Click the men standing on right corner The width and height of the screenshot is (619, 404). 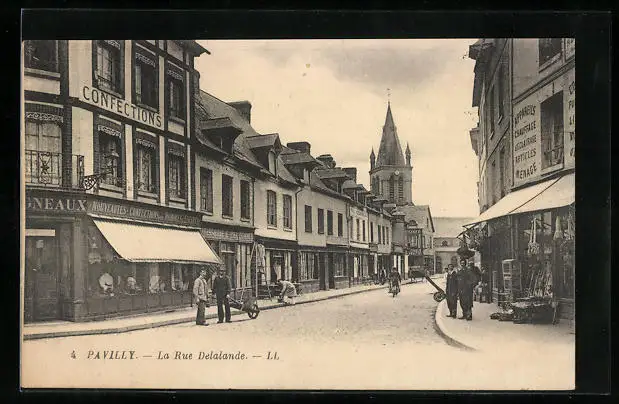(x=460, y=289)
